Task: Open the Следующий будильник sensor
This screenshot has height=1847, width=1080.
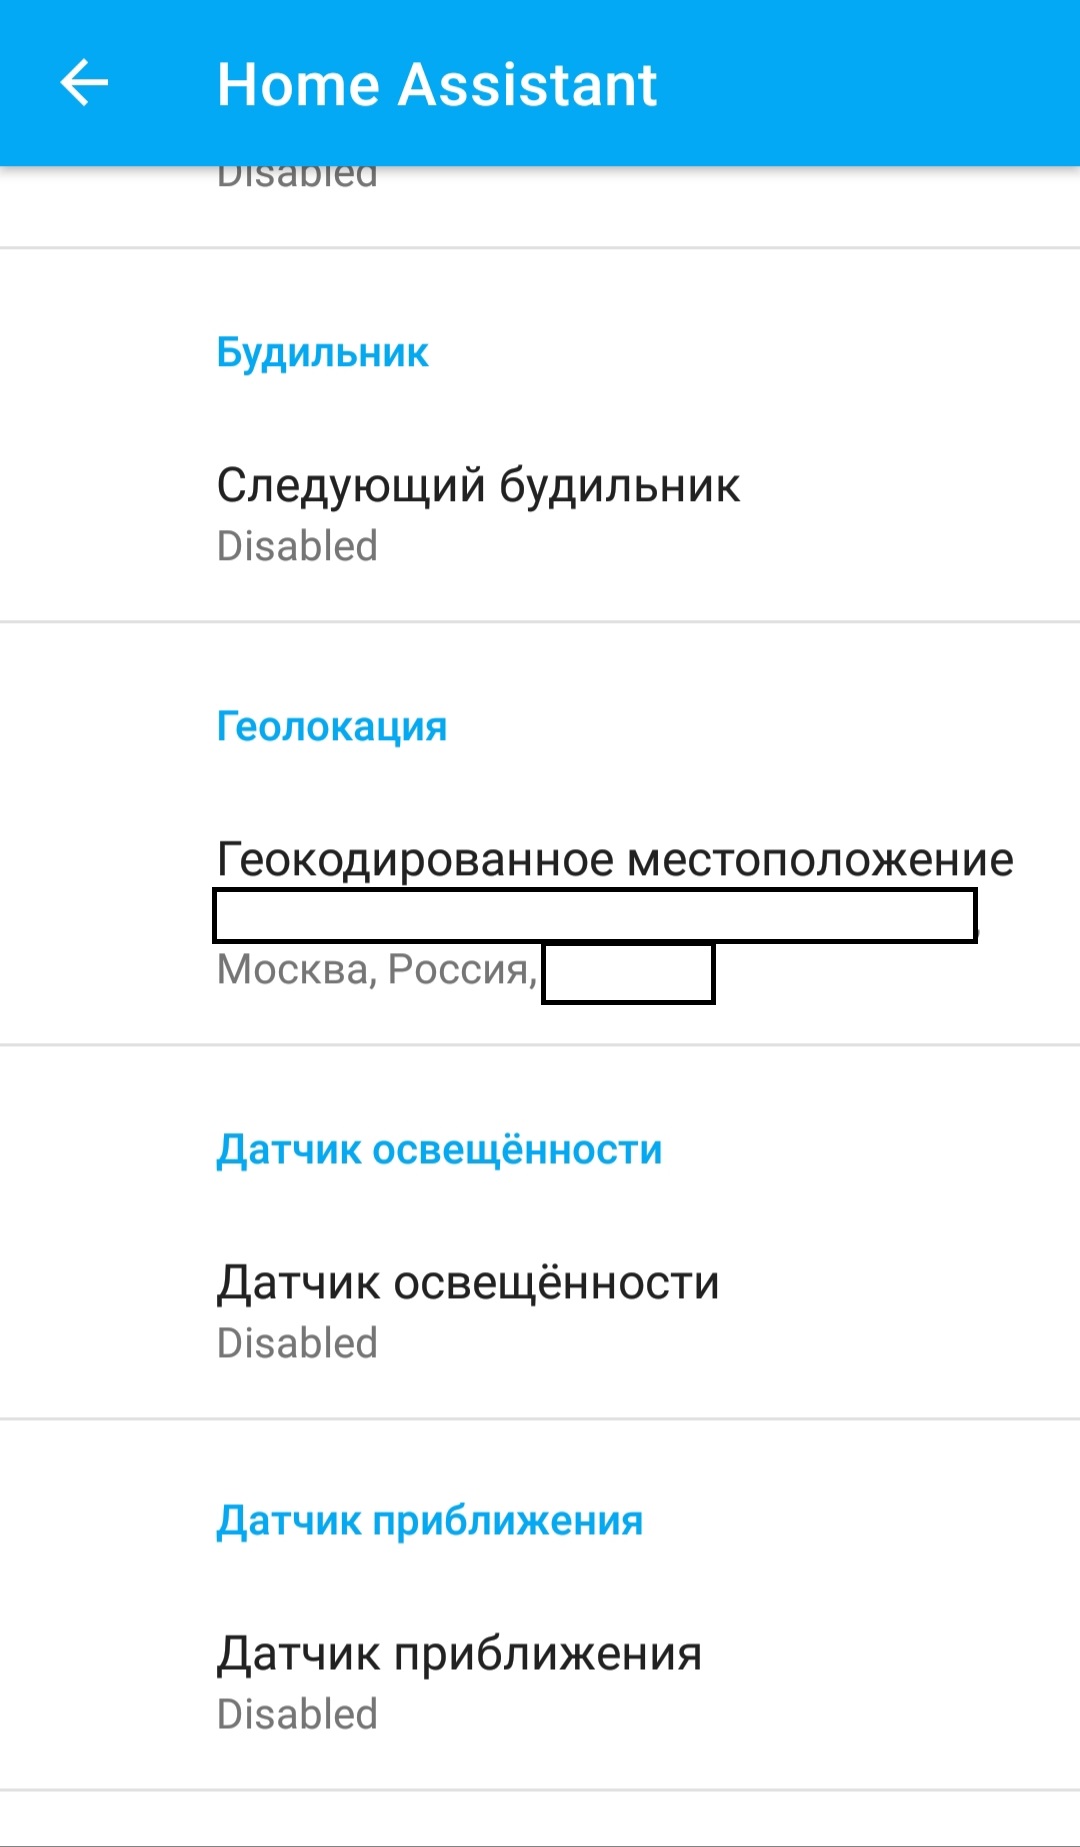Action: pyautogui.click(x=478, y=486)
